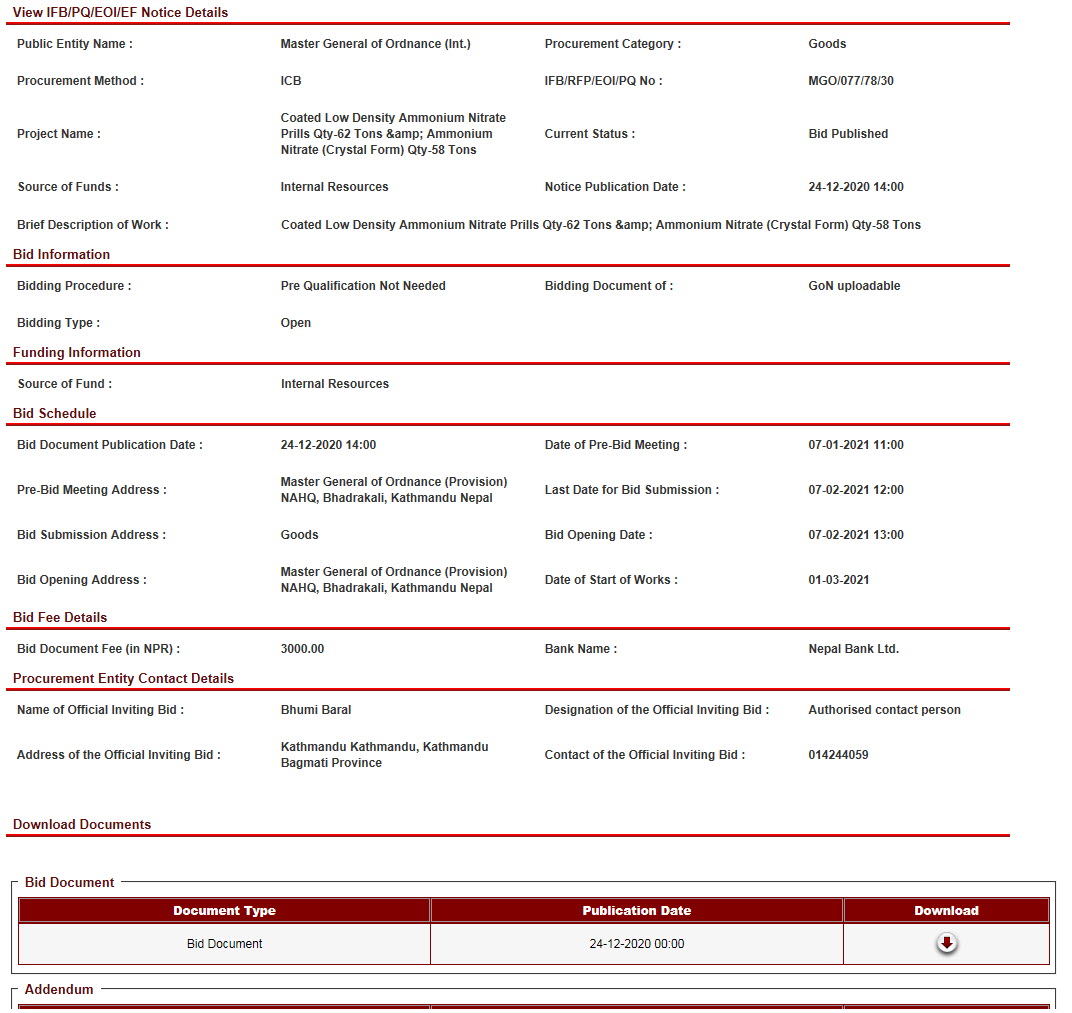Click the Bid Schedule section heading
1072x1013 pixels.
click(54, 413)
